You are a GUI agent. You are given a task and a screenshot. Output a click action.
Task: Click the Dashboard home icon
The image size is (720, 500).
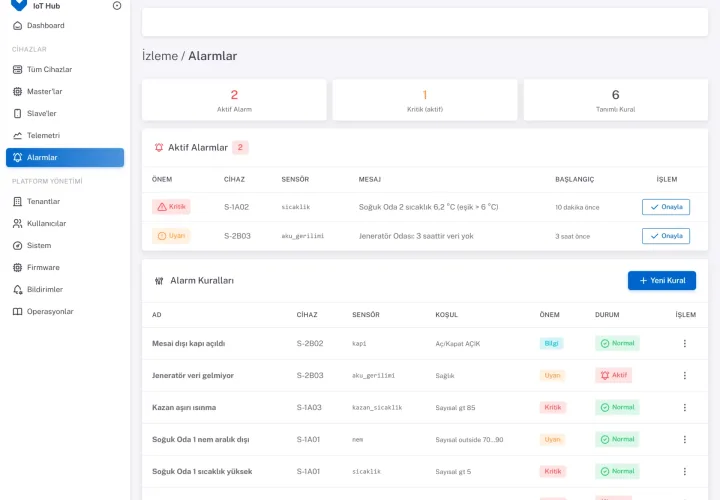coord(17,26)
